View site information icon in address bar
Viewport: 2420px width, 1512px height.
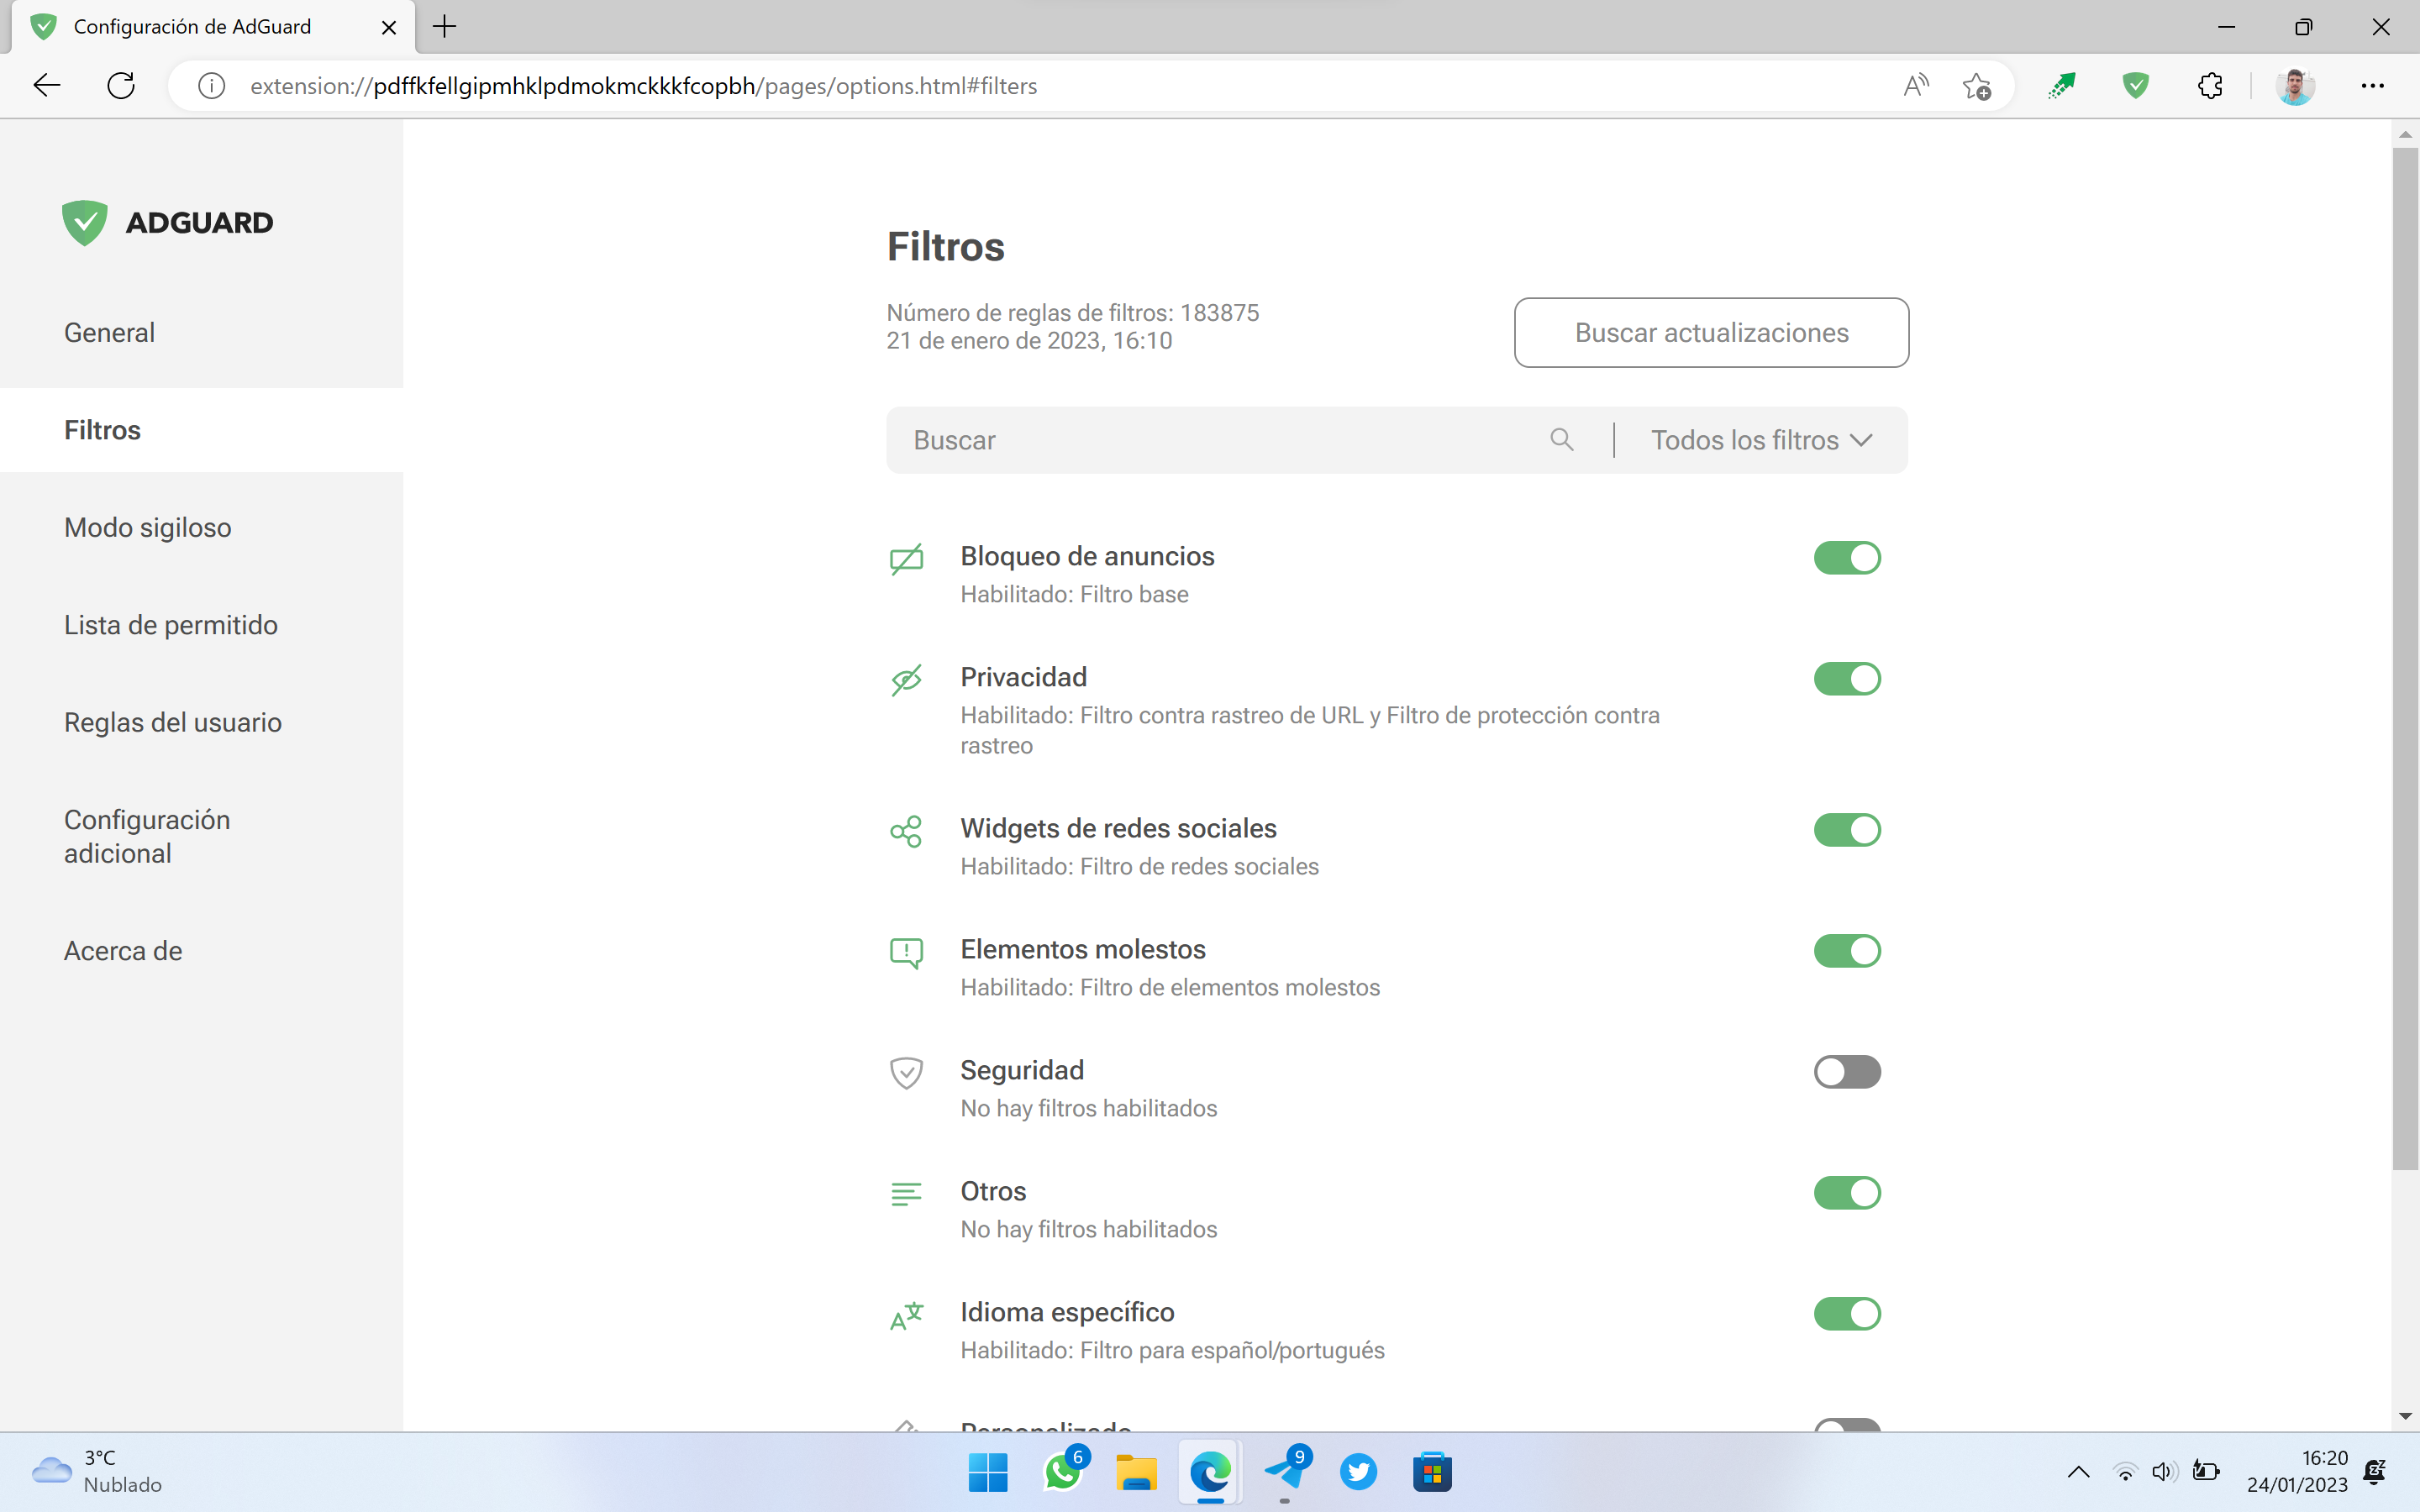tap(211, 86)
